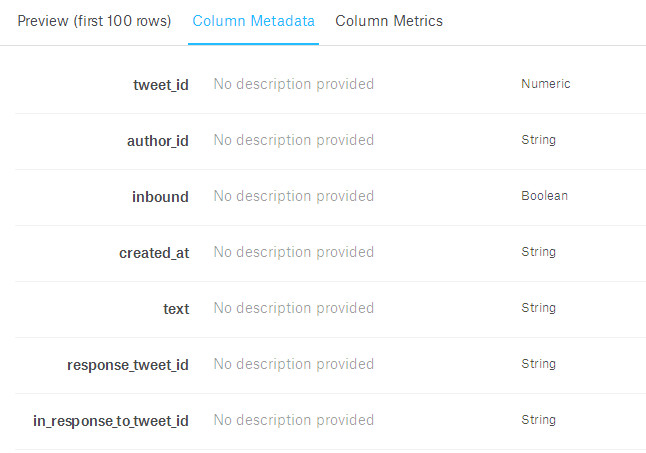
Task: Edit the description for tweet_id
Action: pos(294,84)
